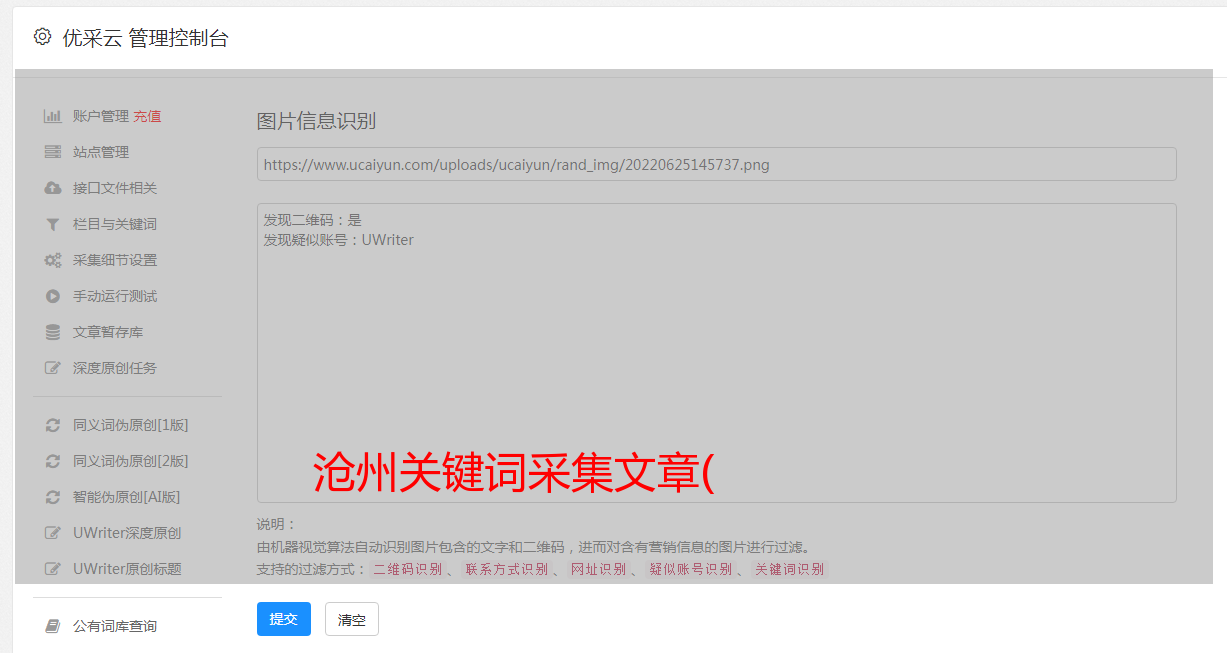Click the bar chart icon for 账户管理
The height and width of the screenshot is (653, 1227).
53,116
